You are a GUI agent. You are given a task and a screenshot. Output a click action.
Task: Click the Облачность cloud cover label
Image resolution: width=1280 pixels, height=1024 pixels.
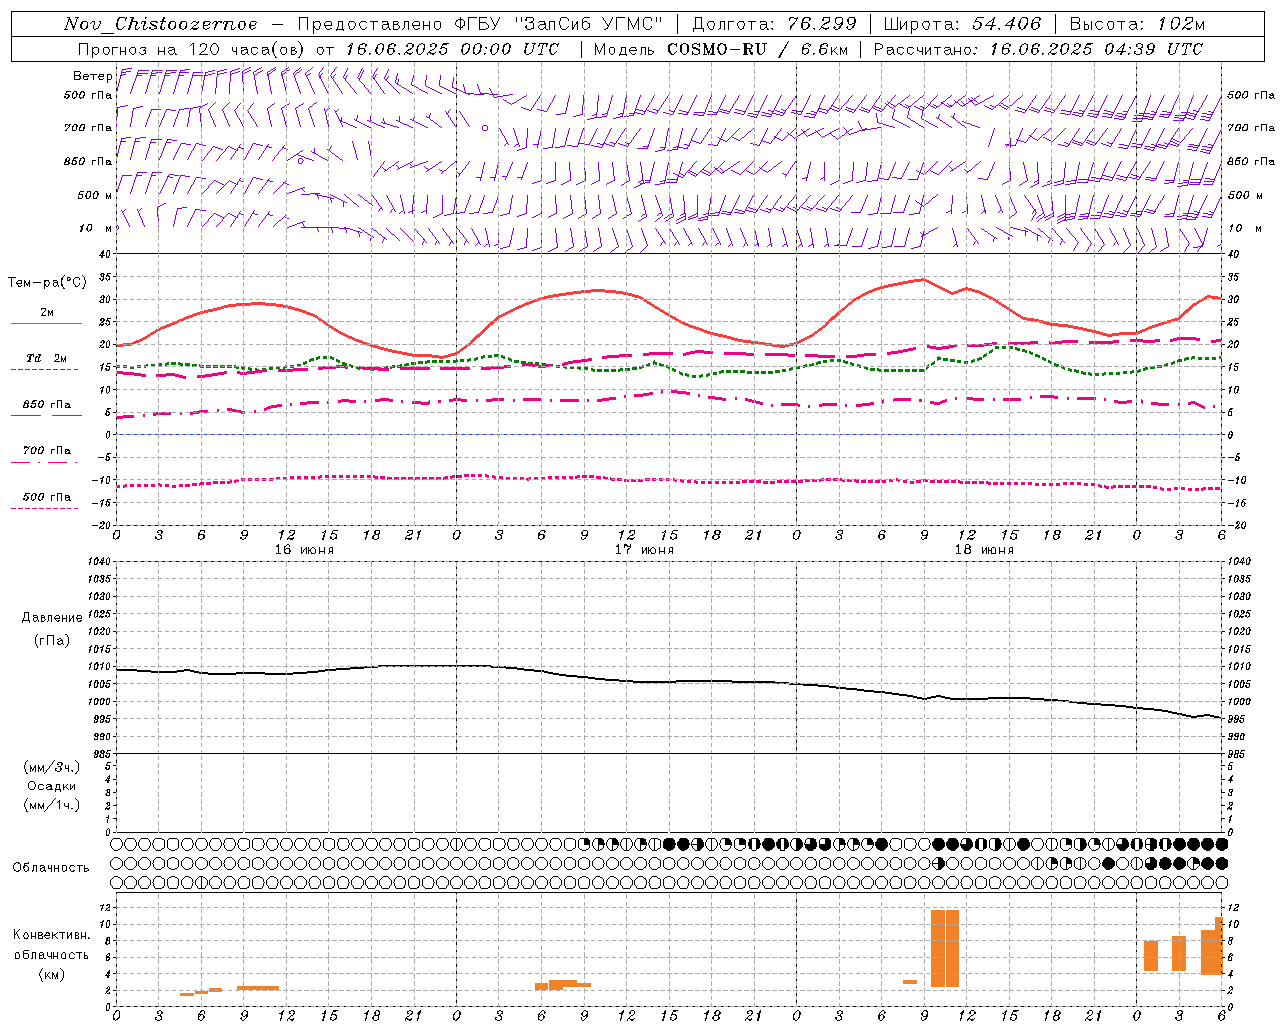[51, 867]
